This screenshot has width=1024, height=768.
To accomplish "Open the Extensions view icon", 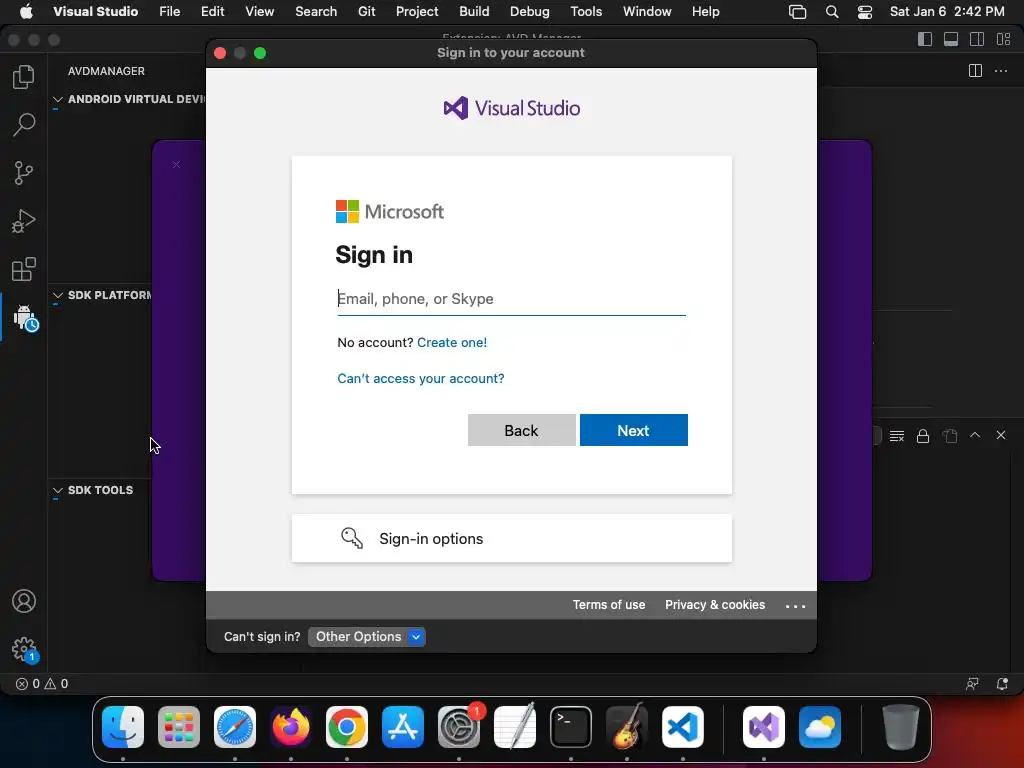I will click(24, 268).
